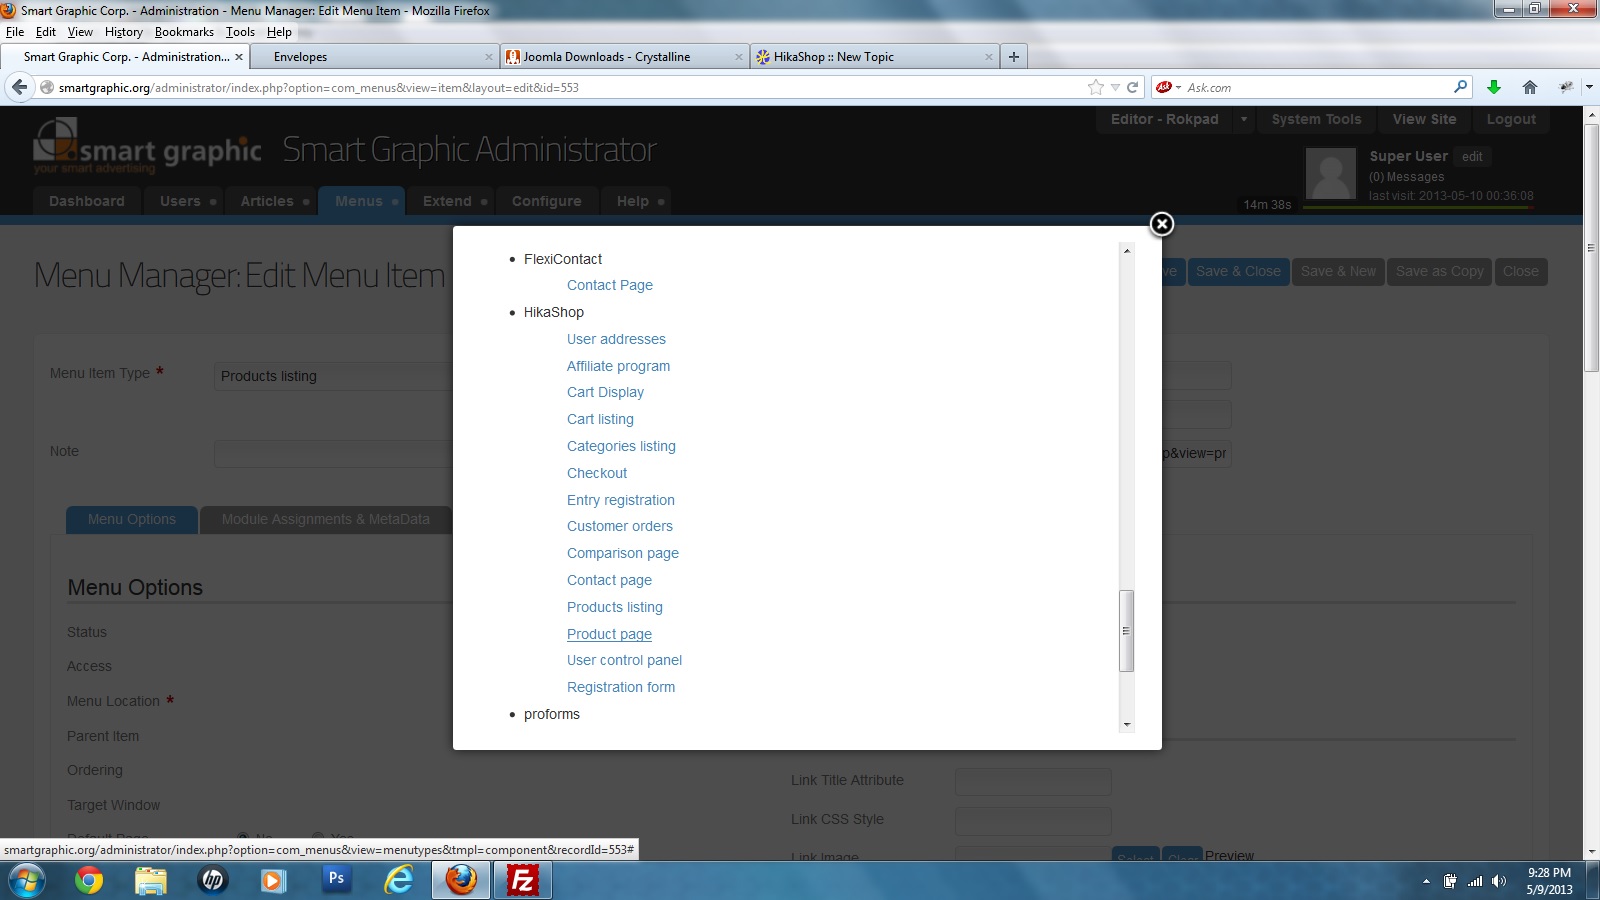Select User addresses menu type
The width and height of the screenshot is (1600, 900).
coord(616,339)
